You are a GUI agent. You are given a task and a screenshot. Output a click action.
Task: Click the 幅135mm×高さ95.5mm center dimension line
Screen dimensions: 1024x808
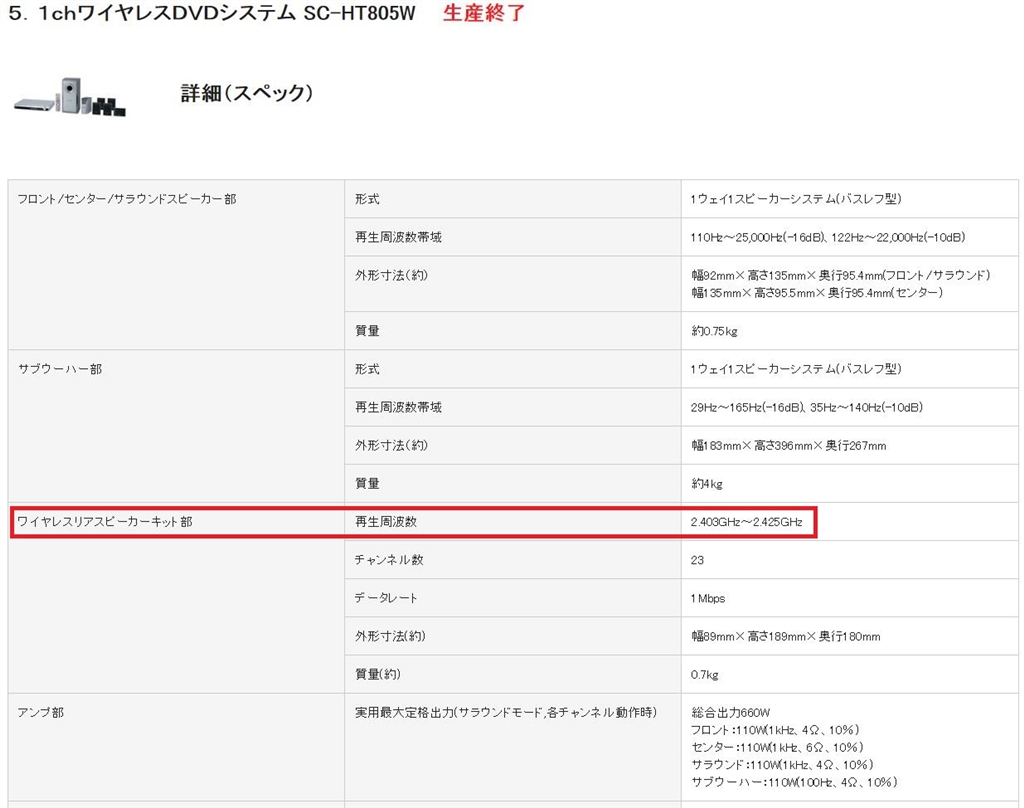tap(817, 293)
